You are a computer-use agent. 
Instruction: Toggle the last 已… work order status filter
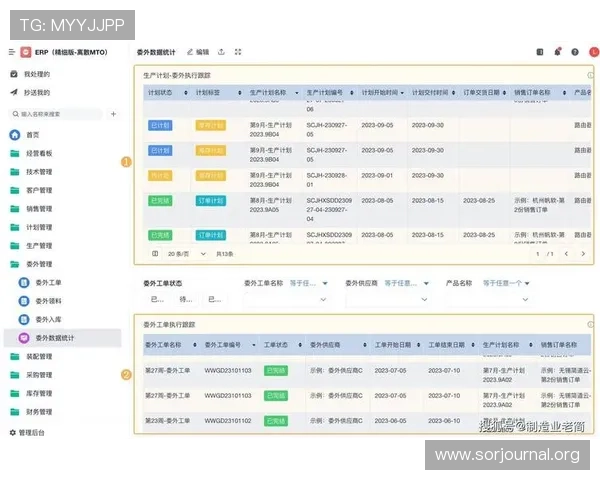(x=215, y=299)
